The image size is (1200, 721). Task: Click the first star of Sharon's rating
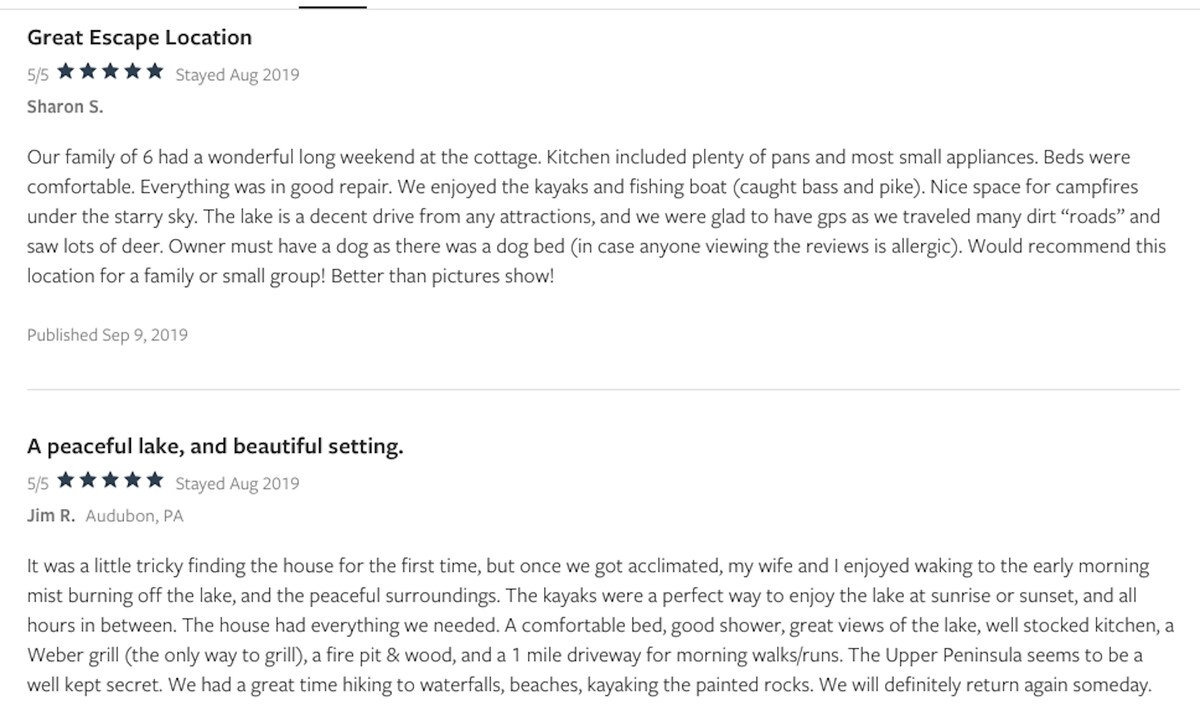click(x=66, y=72)
